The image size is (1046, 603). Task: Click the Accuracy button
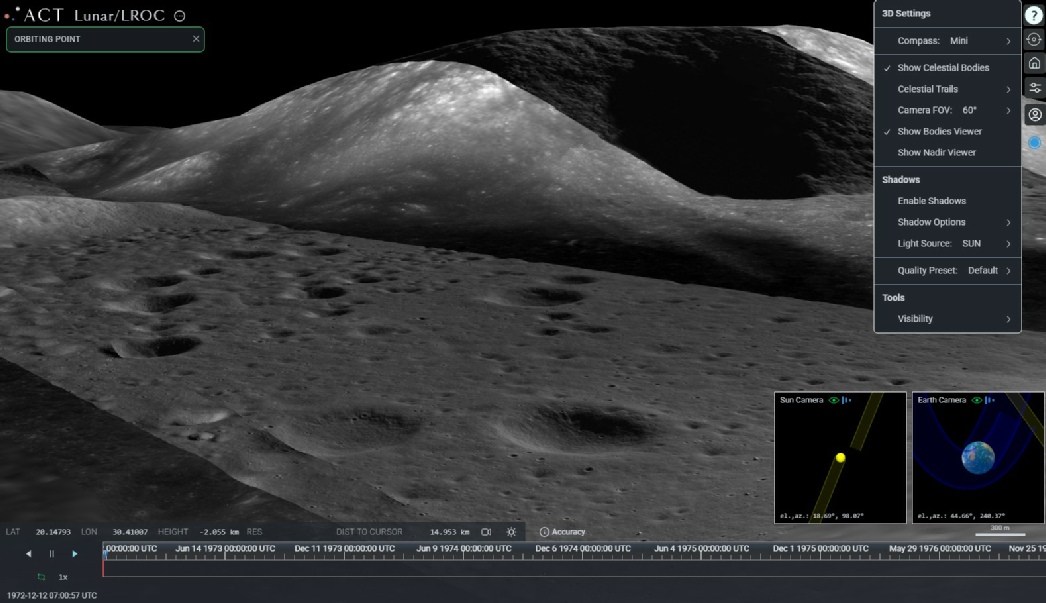coord(562,532)
